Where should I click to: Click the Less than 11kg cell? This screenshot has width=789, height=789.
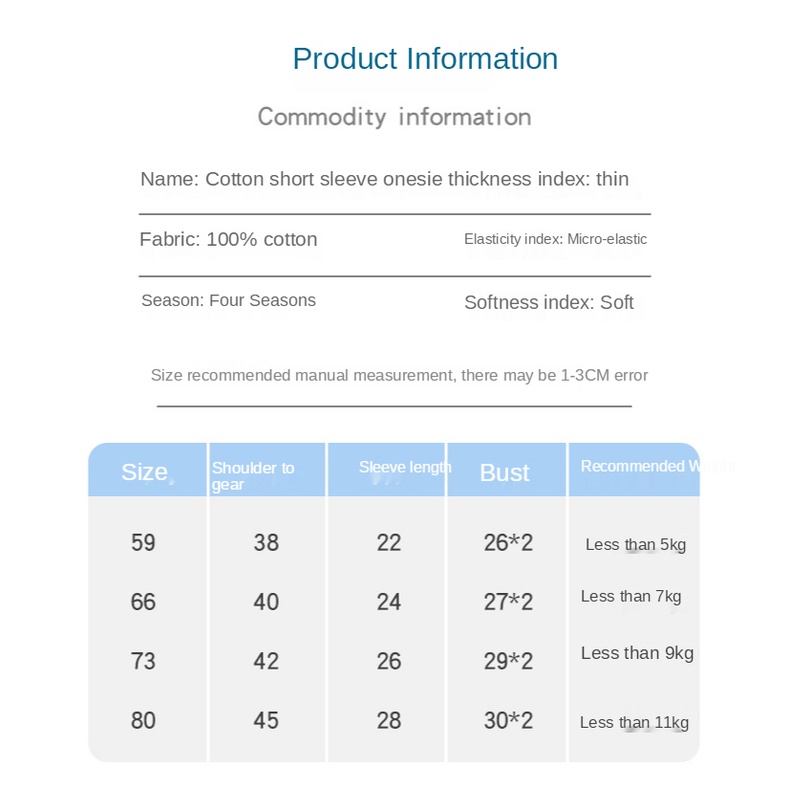634,722
